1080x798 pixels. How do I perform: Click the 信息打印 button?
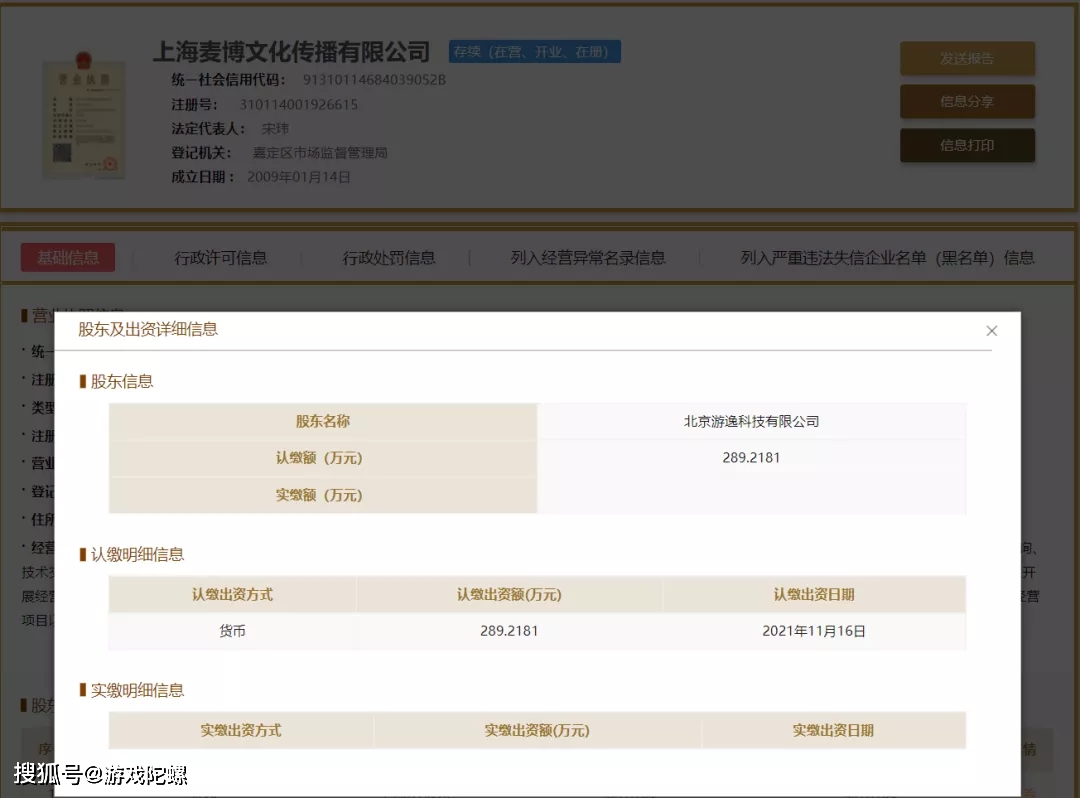967,145
